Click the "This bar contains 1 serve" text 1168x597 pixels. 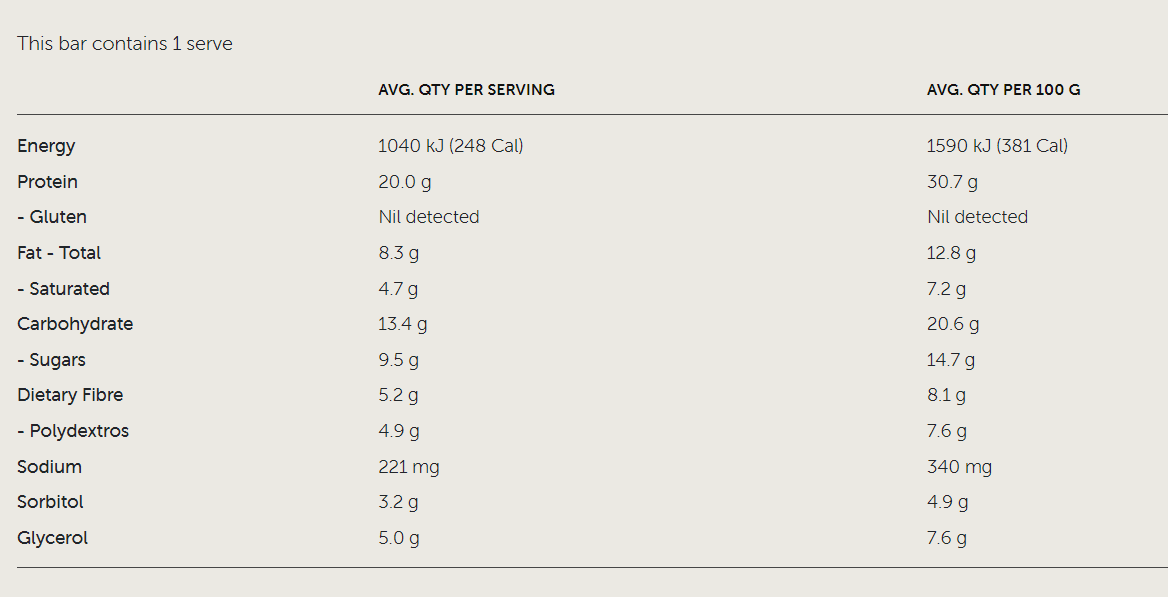125,44
